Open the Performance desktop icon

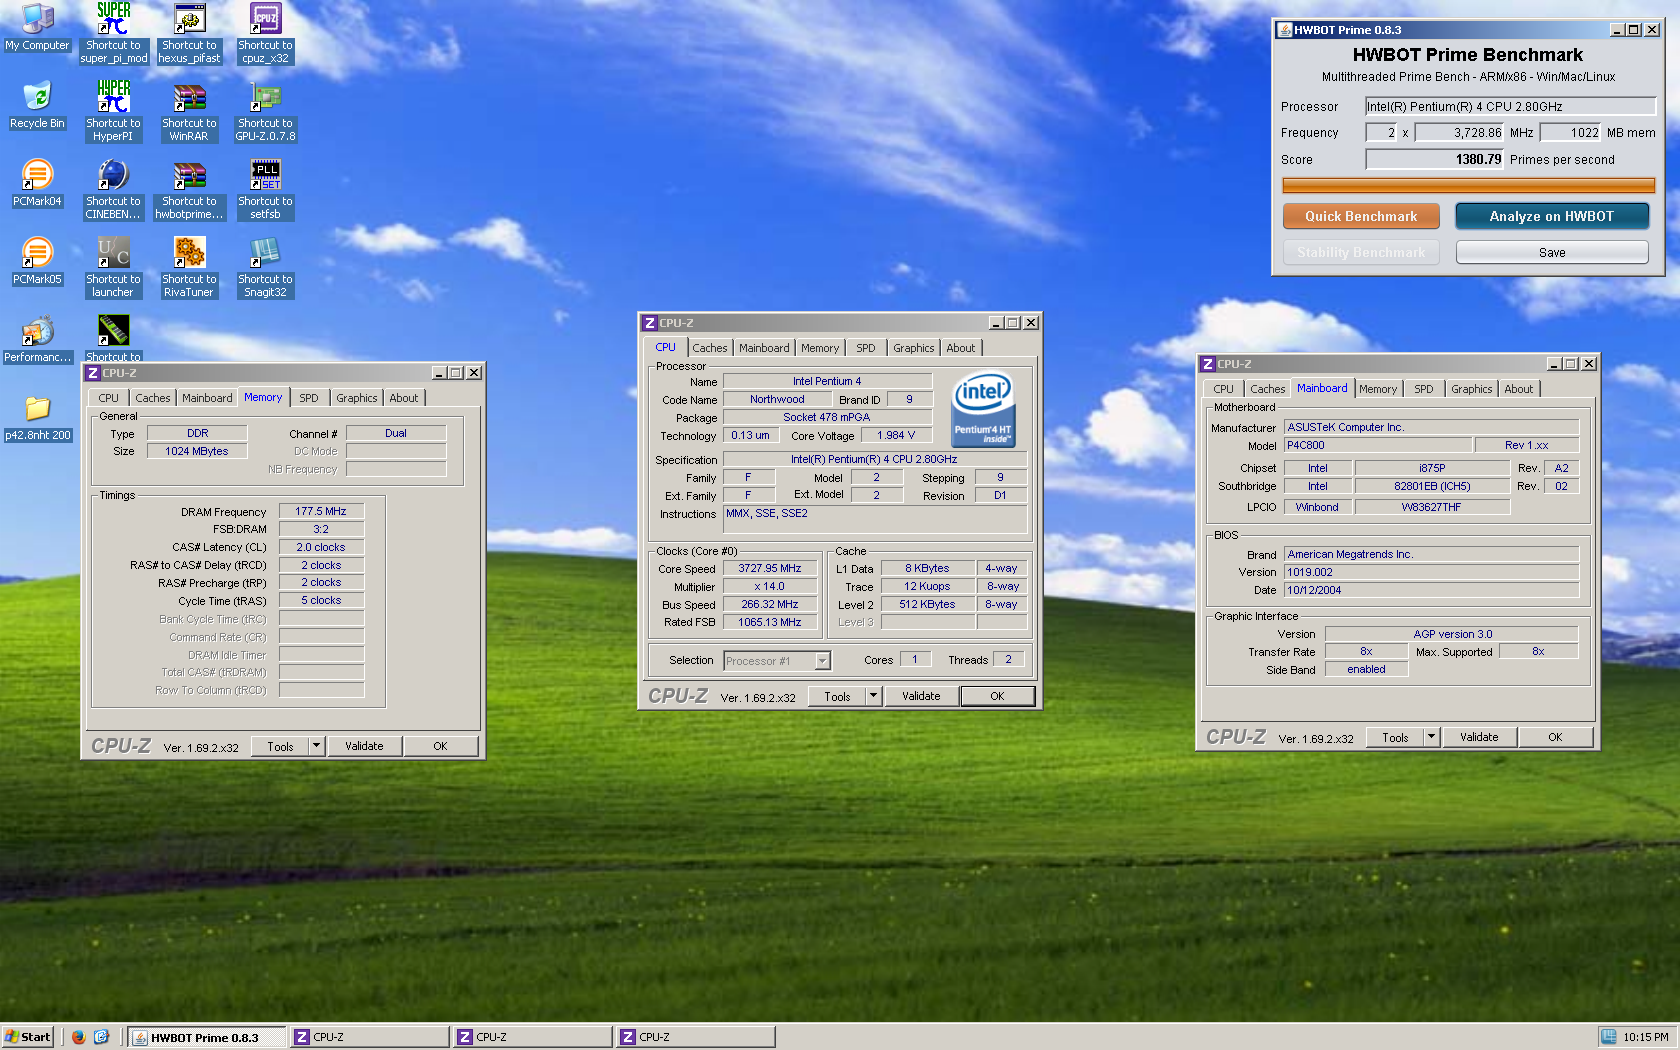[x=37, y=339]
